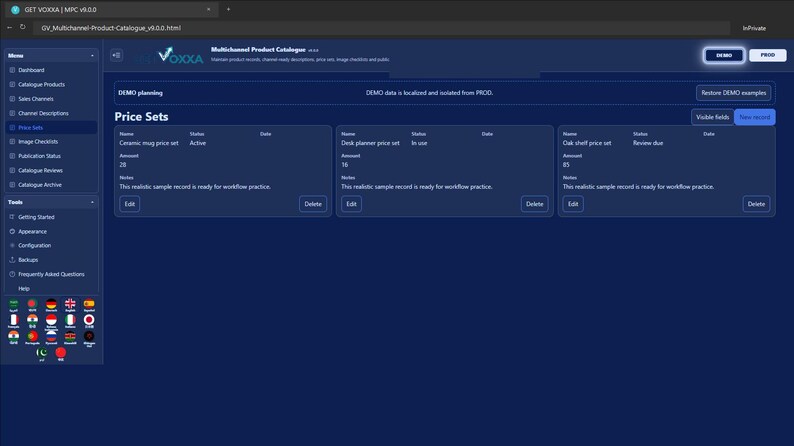The image size is (794, 446).
Task: Switch language with the Japanese flag
Action: pos(89,321)
